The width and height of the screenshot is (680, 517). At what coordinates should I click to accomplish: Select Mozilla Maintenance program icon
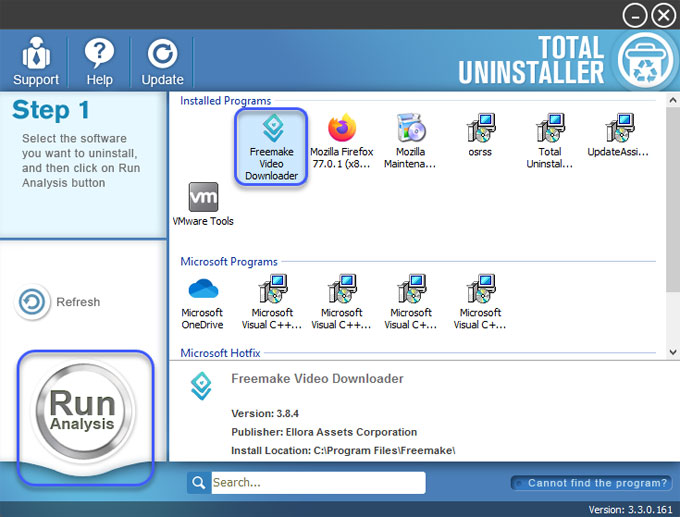click(x=410, y=141)
